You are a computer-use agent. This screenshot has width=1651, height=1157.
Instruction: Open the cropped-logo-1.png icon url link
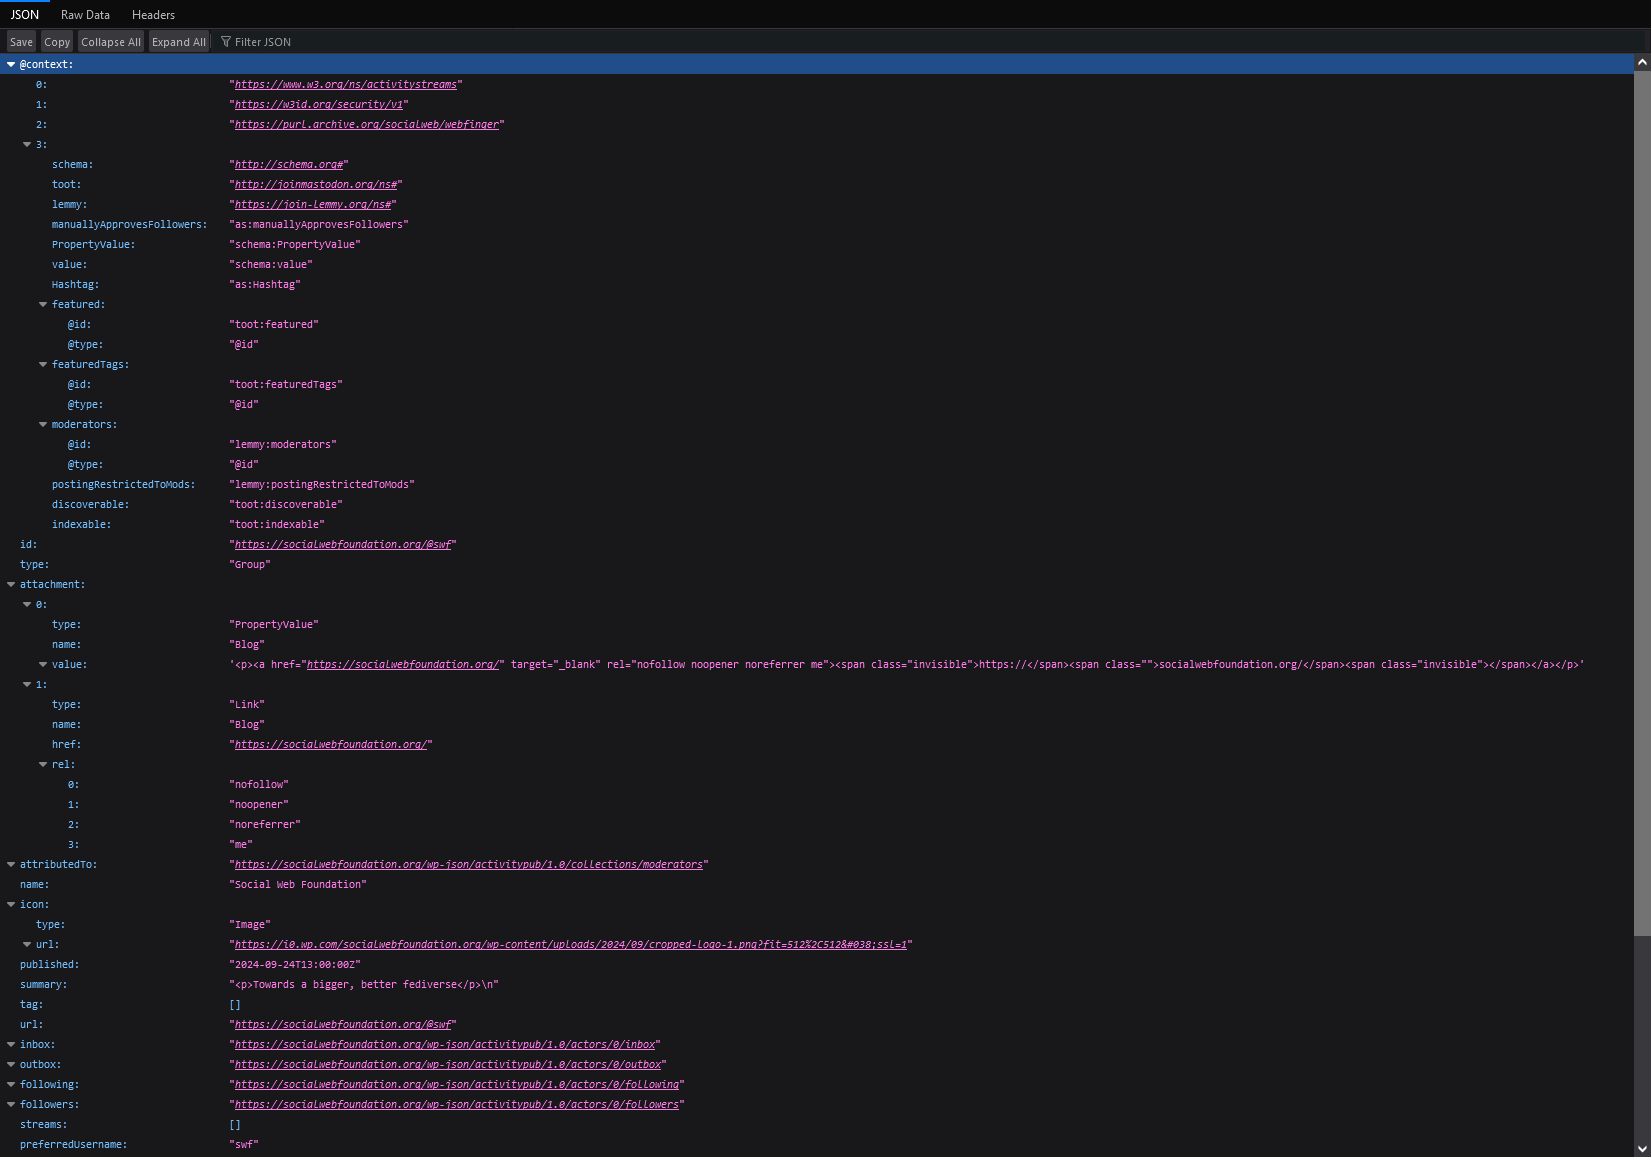(x=570, y=944)
